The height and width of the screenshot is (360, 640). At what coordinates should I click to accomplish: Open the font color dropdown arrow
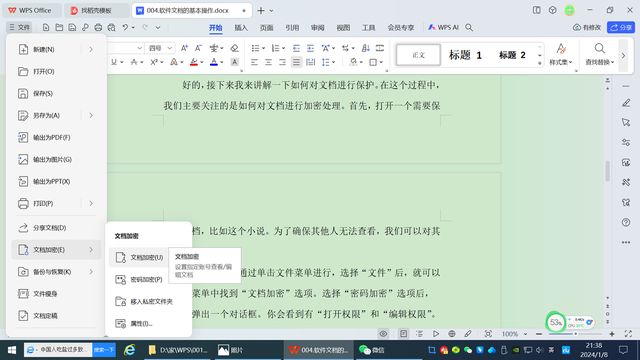click(x=222, y=62)
